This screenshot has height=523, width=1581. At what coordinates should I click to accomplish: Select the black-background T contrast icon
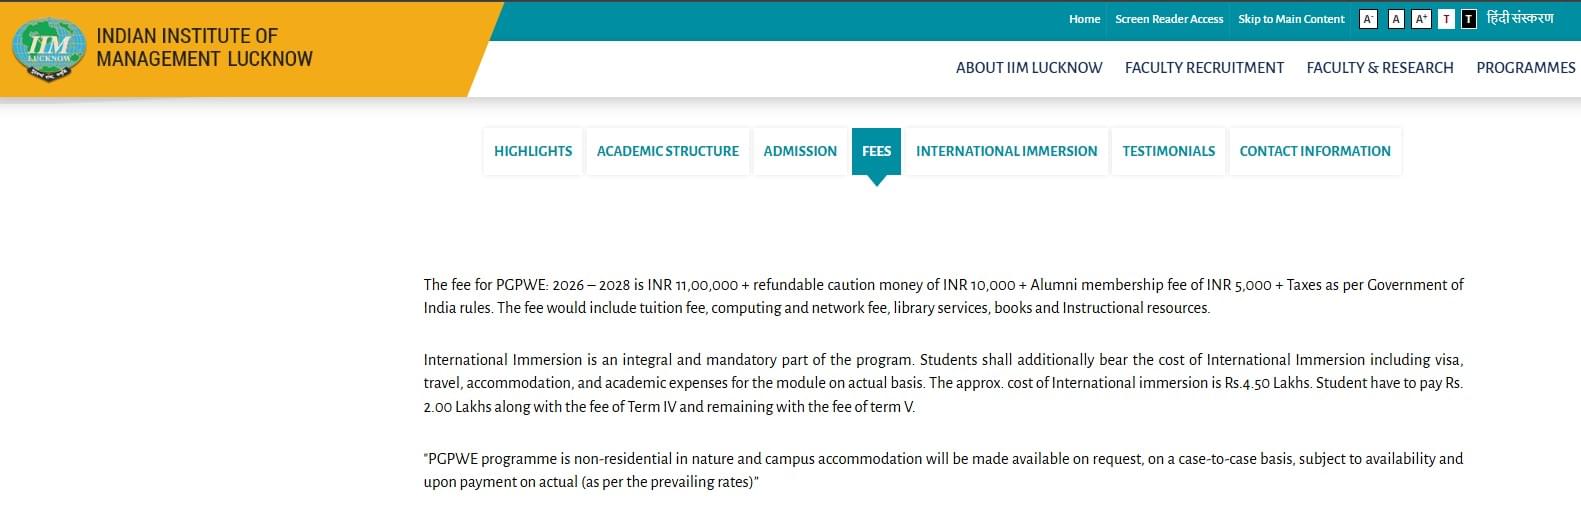pyautogui.click(x=1469, y=19)
